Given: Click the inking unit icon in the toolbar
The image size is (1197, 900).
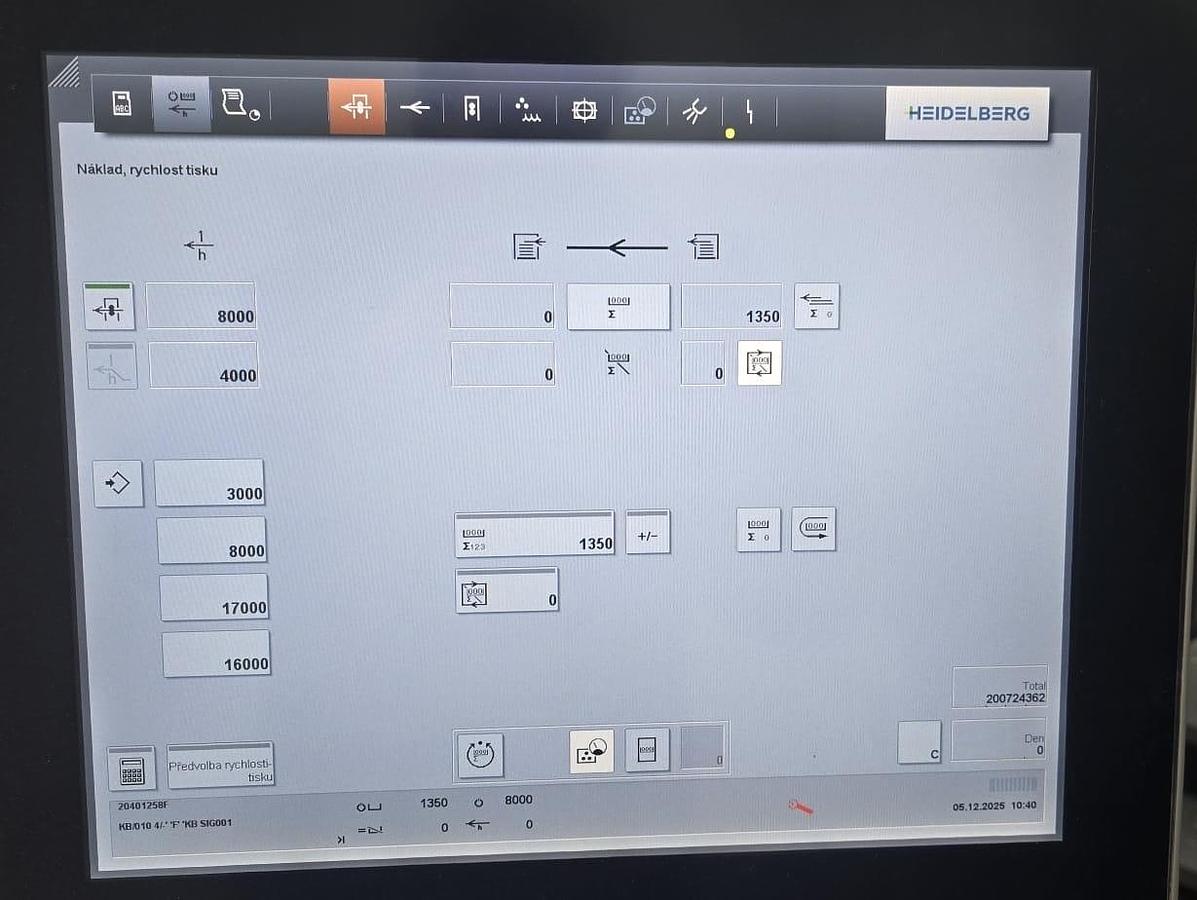Looking at the screenshot, I should click(472, 107).
